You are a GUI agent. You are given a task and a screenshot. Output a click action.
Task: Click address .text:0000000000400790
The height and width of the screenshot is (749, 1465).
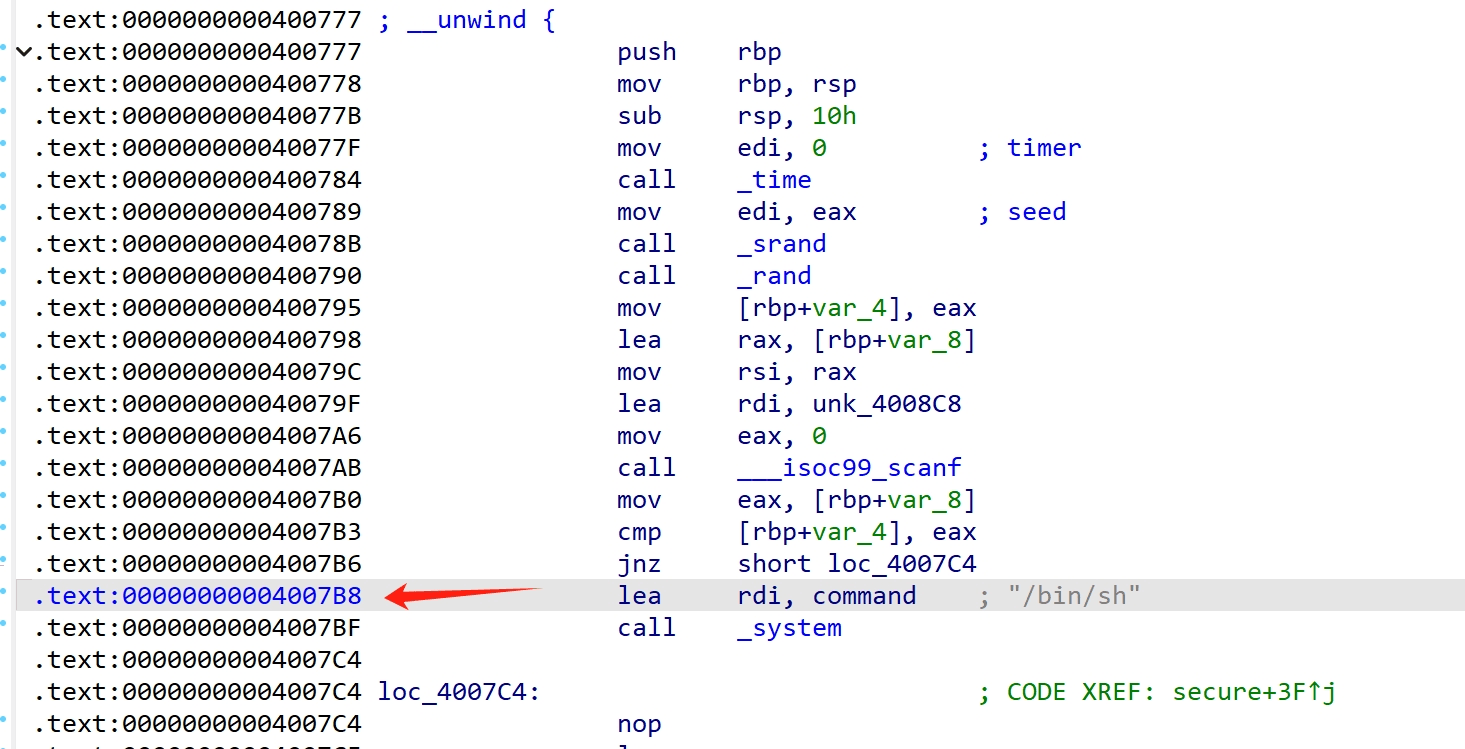[197, 276]
